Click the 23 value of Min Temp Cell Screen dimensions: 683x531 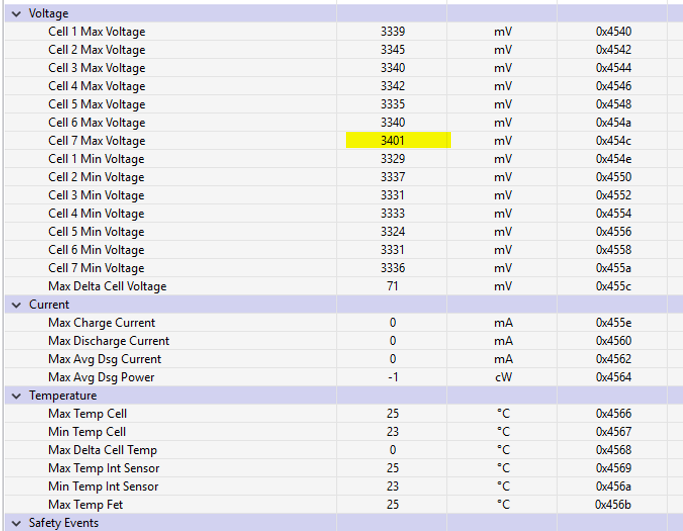click(392, 432)
